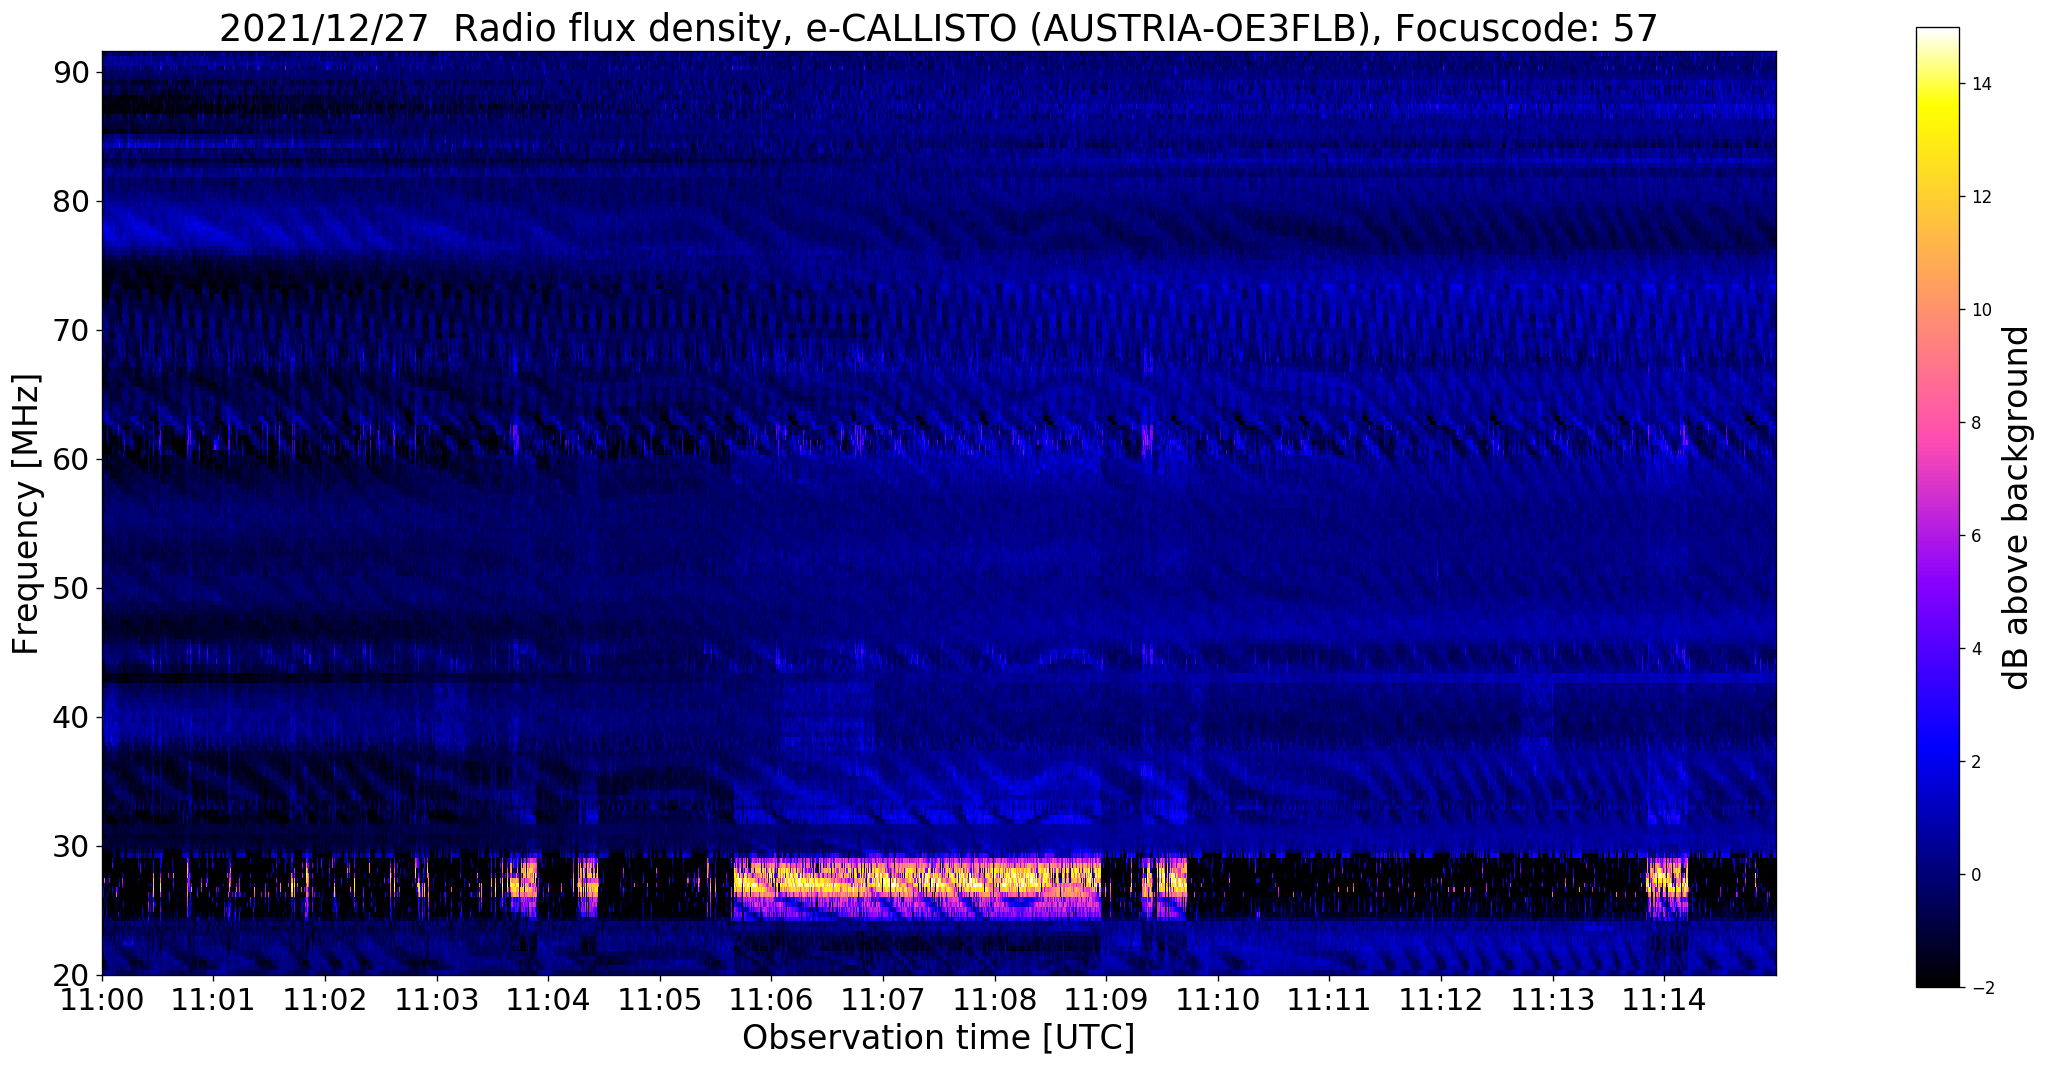The image size is (2047, 1067).
Task: Click the 11:07 time tick label
Action: click(x=883, y=999)
